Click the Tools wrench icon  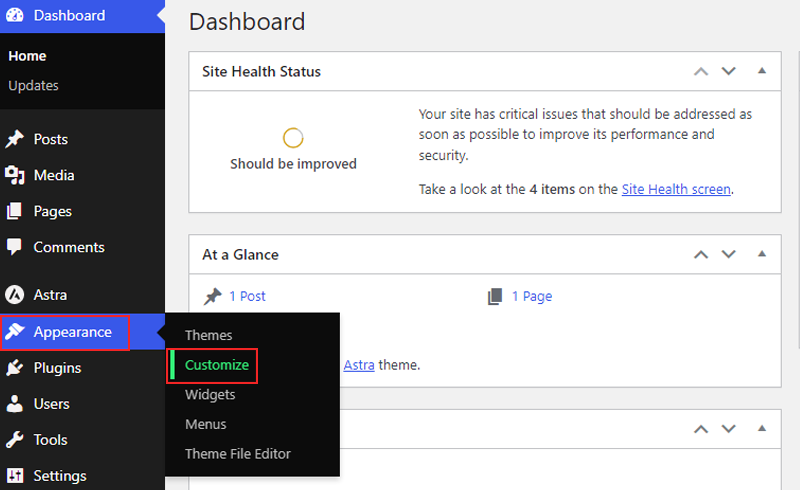[15, 440]
